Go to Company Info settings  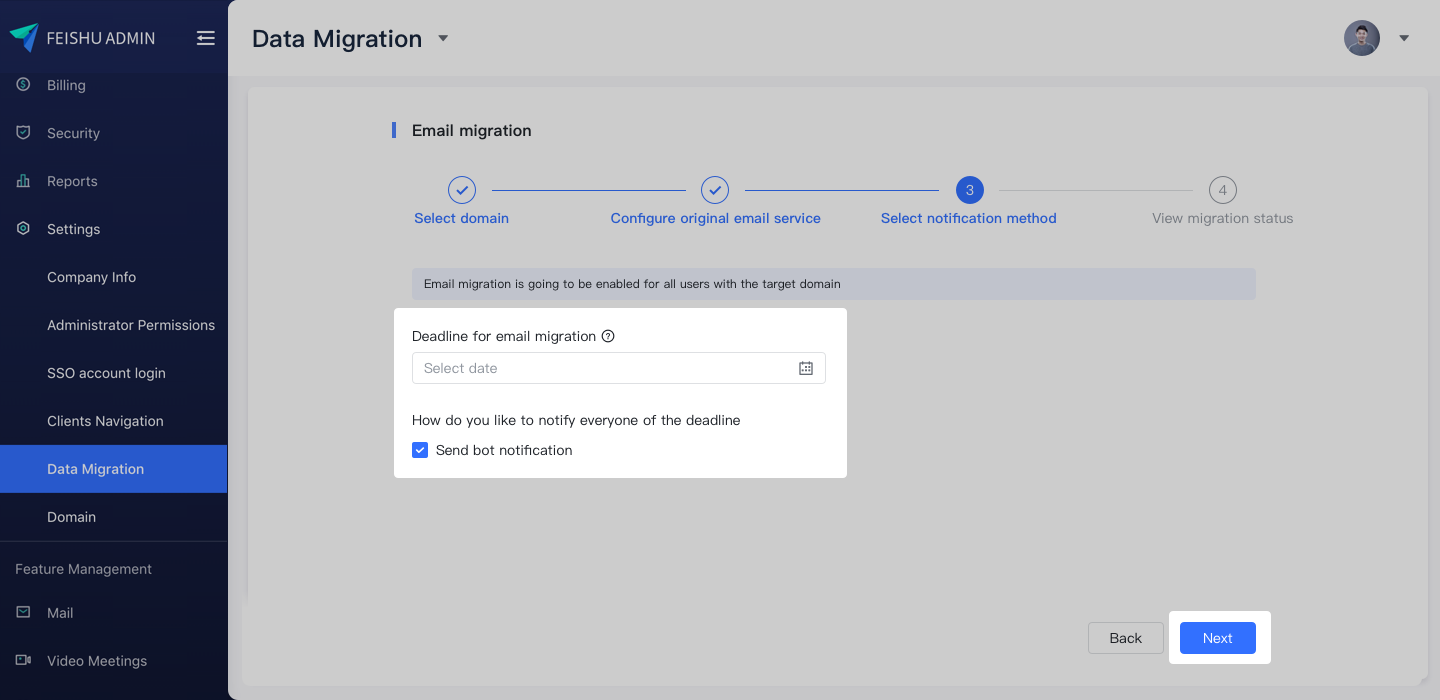tap(114, 277)
